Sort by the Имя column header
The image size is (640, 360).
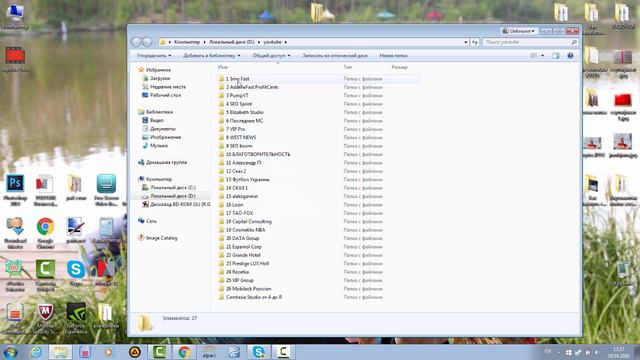pyautogui.click(x=223, y=67)
